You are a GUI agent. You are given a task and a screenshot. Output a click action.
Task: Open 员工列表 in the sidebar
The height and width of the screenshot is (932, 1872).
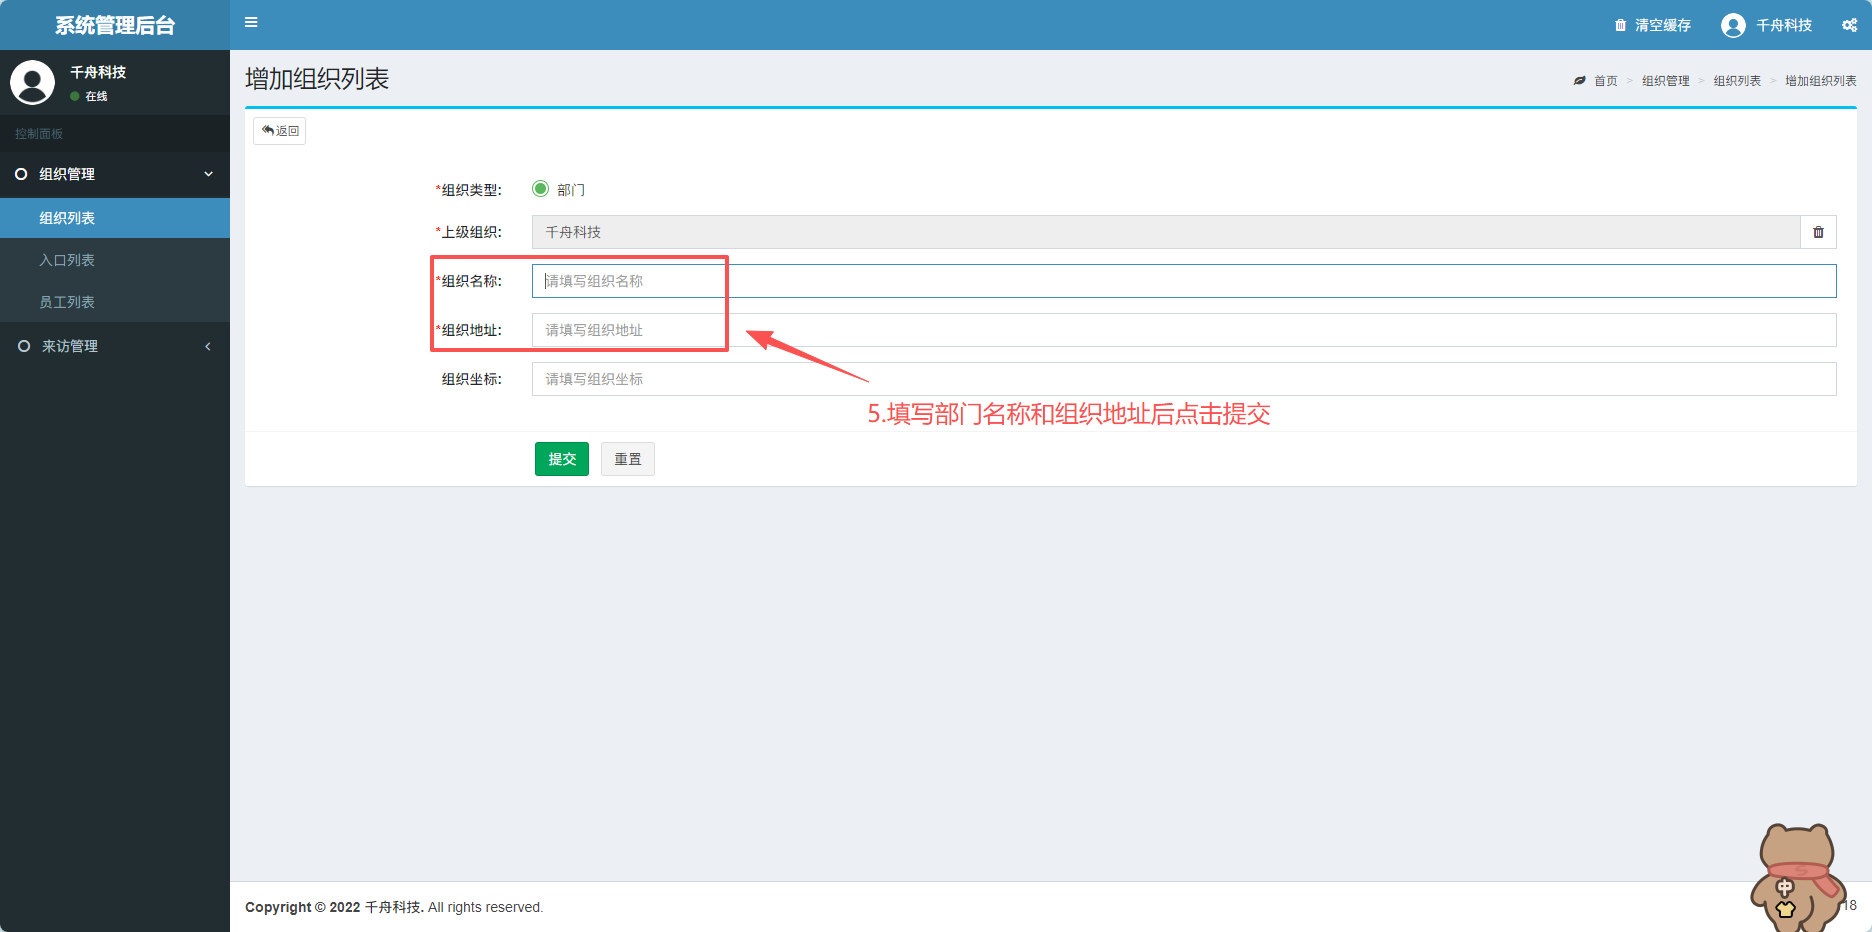pos(67,302)
